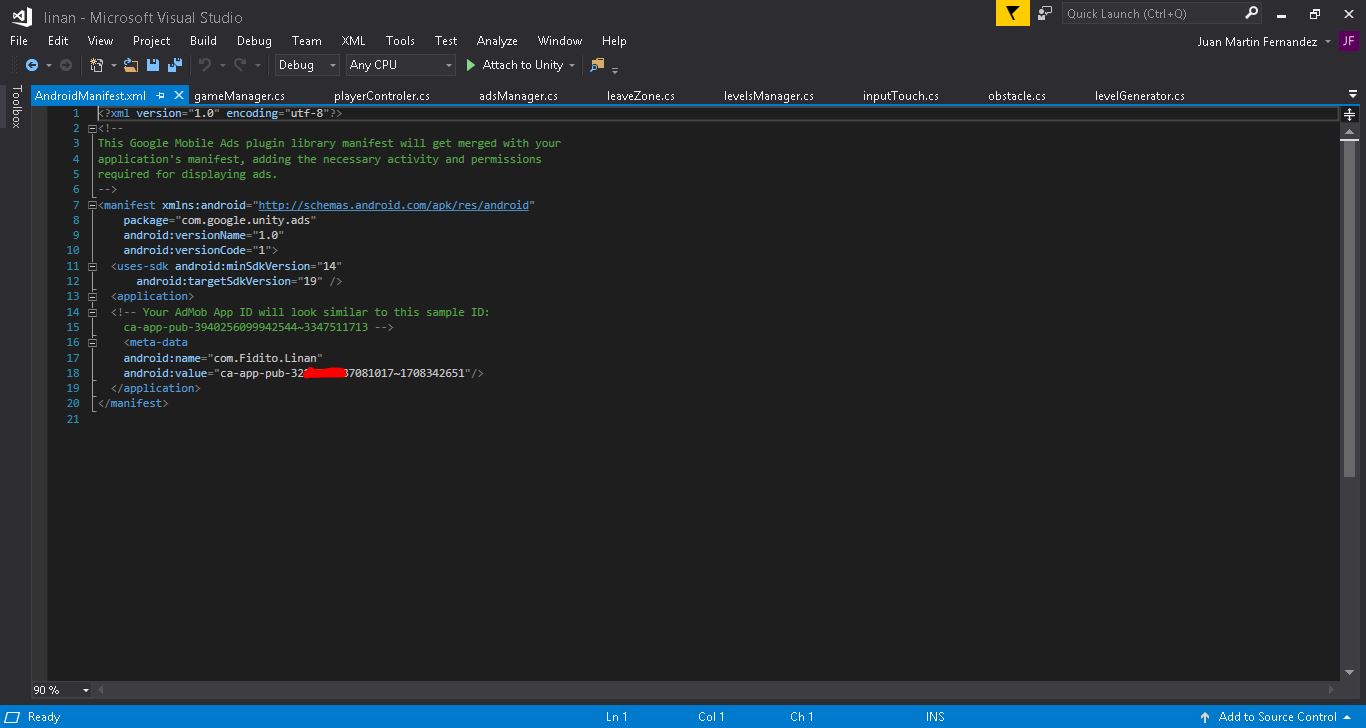Open the Window menu
The image size is (1366, 728).
[559, 41]
